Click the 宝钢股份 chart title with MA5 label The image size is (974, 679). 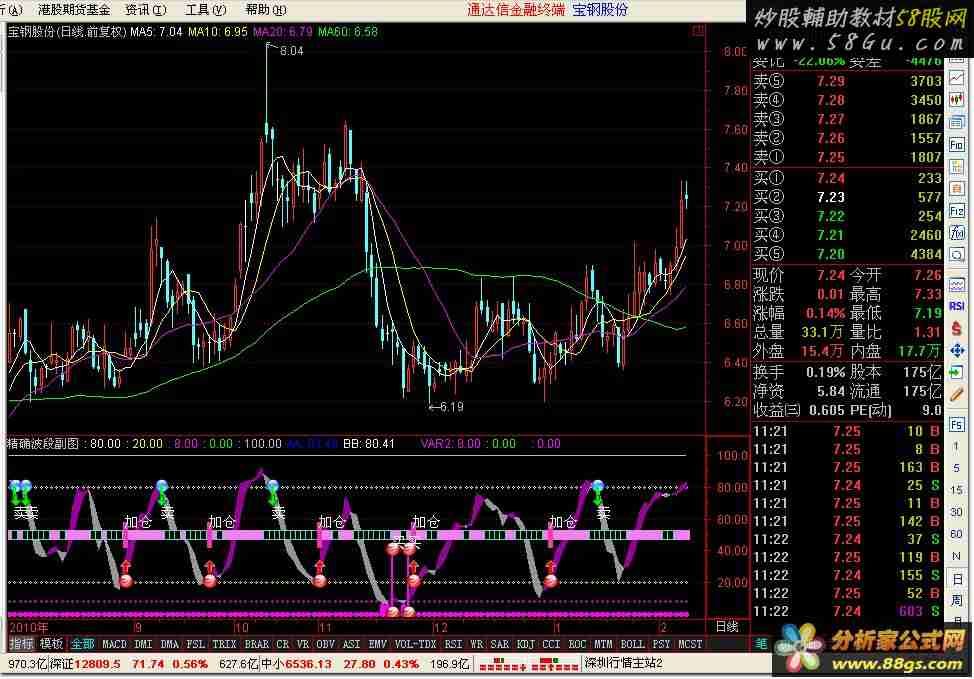click(x=96, y=32)
